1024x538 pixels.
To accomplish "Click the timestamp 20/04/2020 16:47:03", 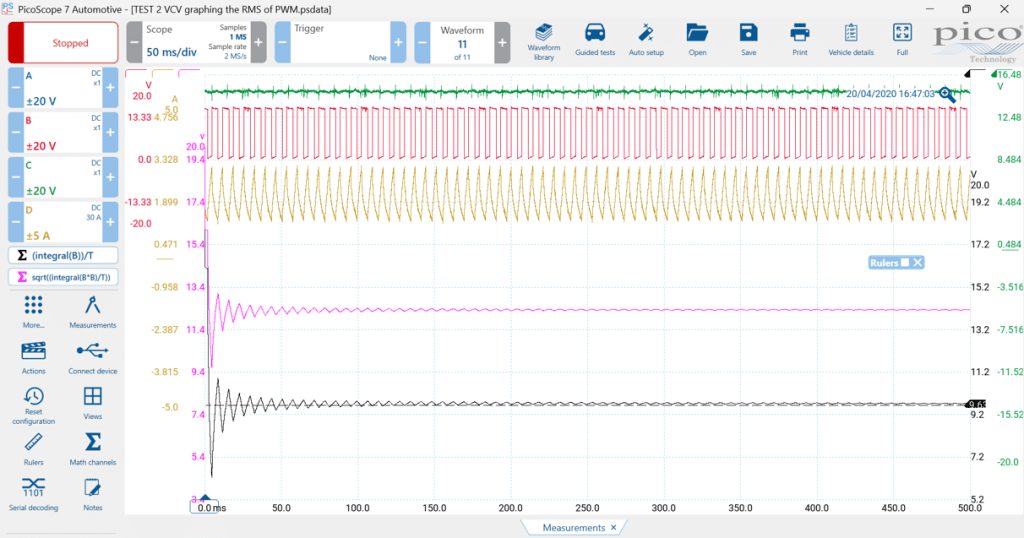I will (890, 94).
